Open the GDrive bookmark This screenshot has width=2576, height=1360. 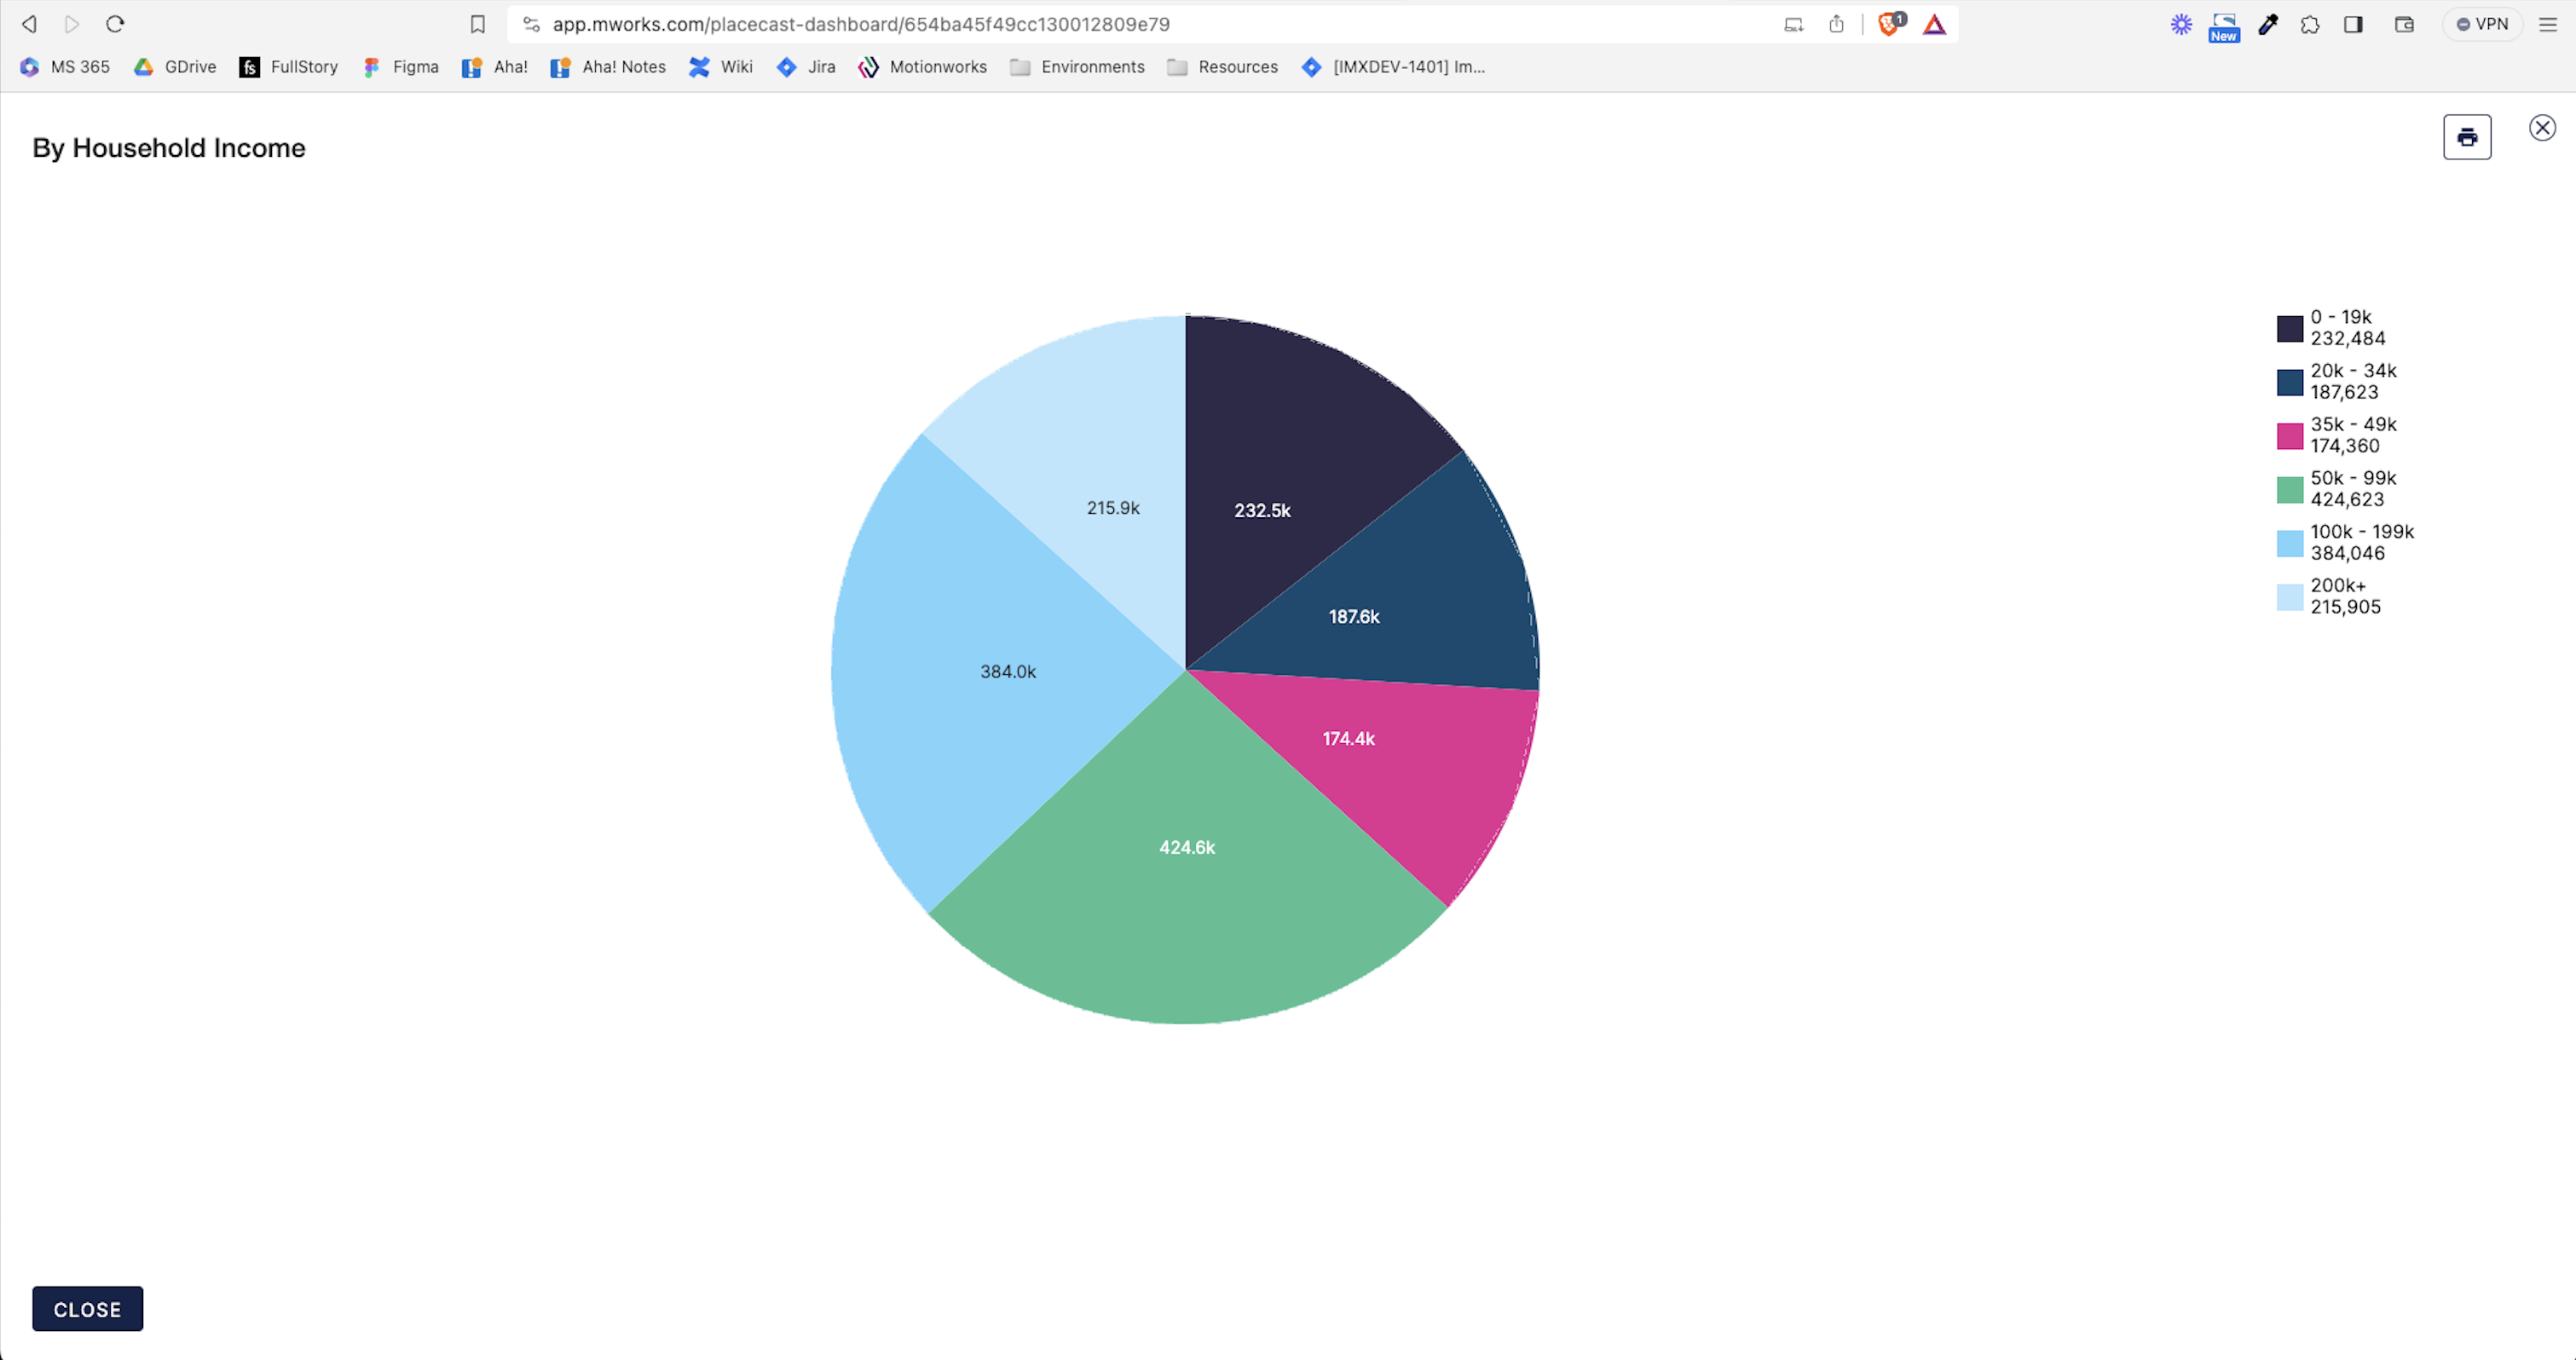point(176,67)
